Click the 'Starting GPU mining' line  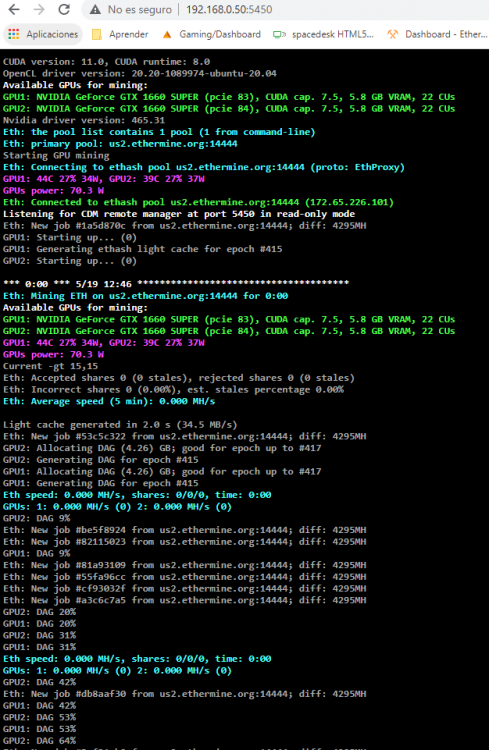pos(56,155)
